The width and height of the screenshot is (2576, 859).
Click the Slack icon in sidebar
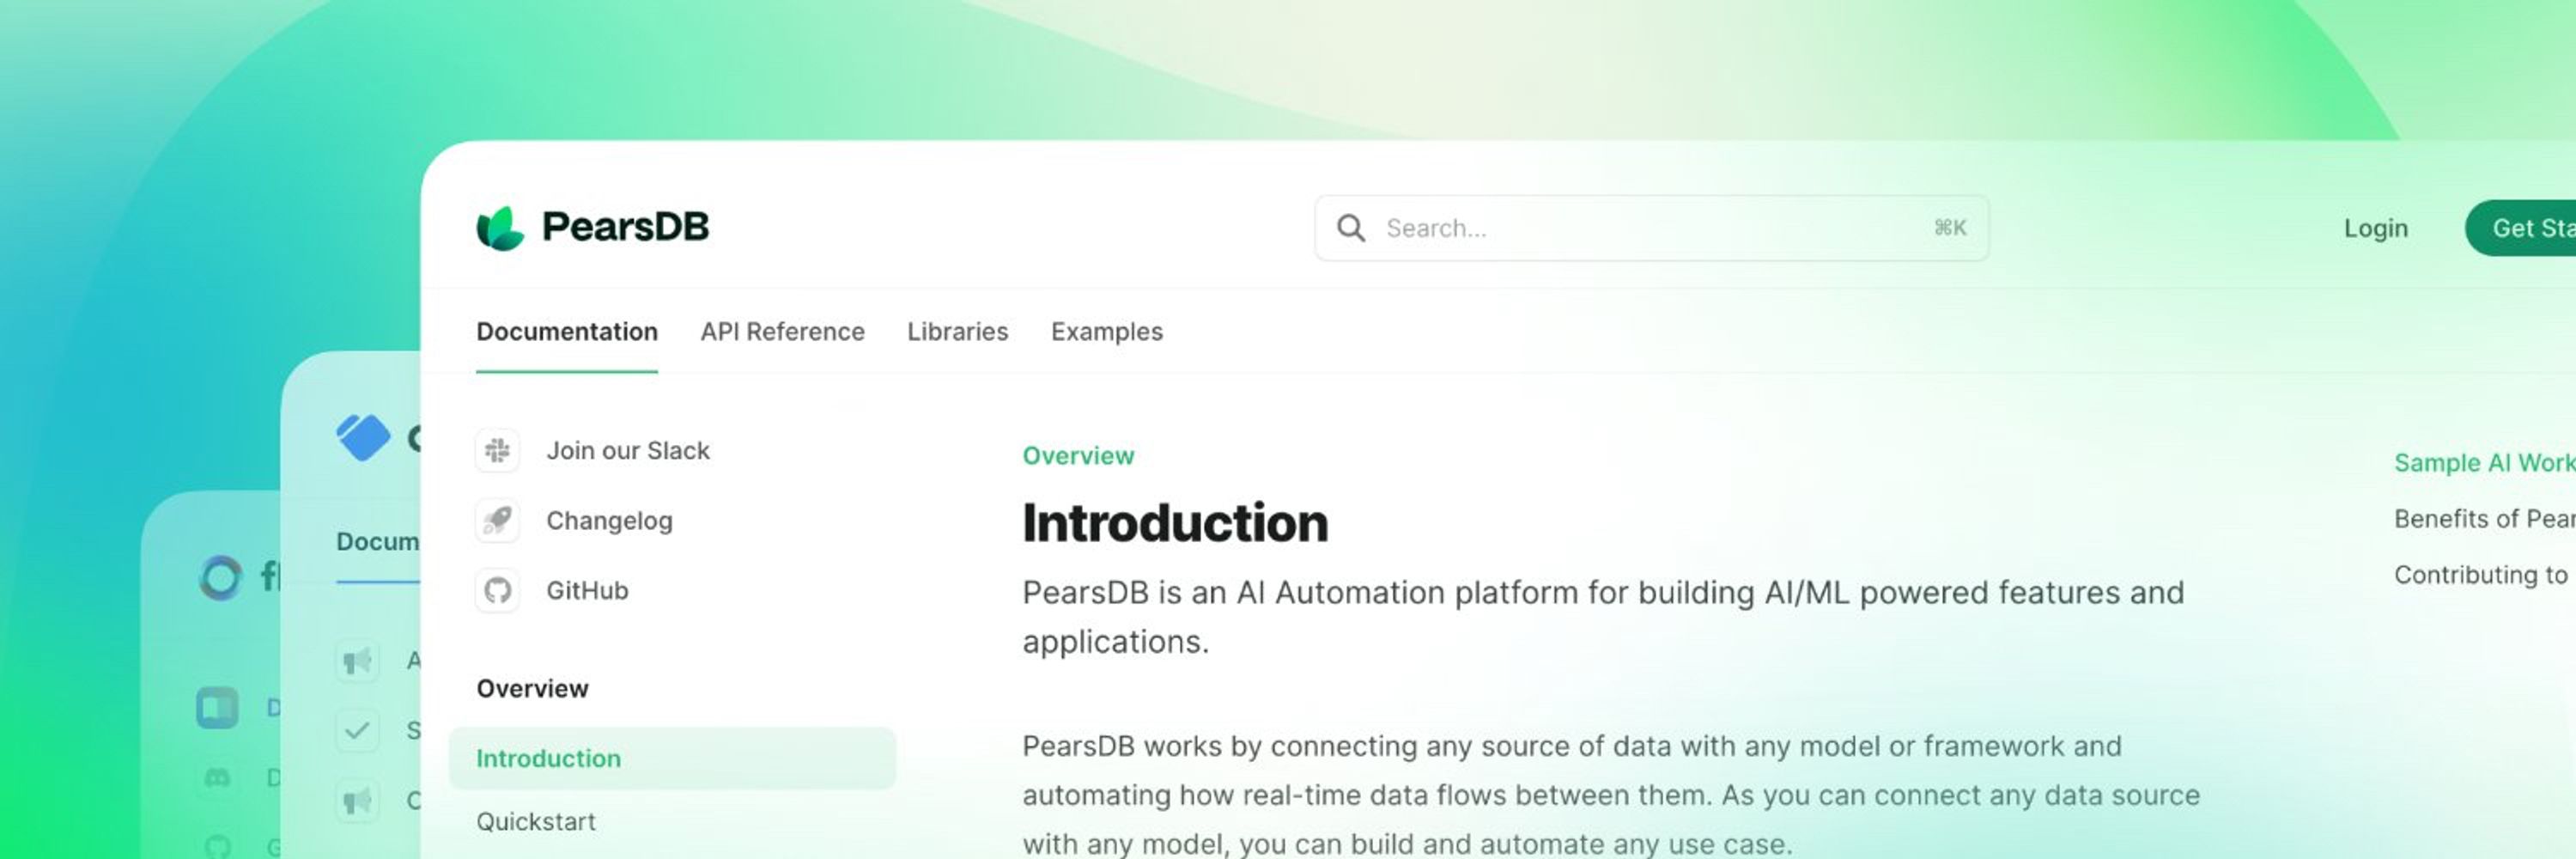[x=497, y=451]
